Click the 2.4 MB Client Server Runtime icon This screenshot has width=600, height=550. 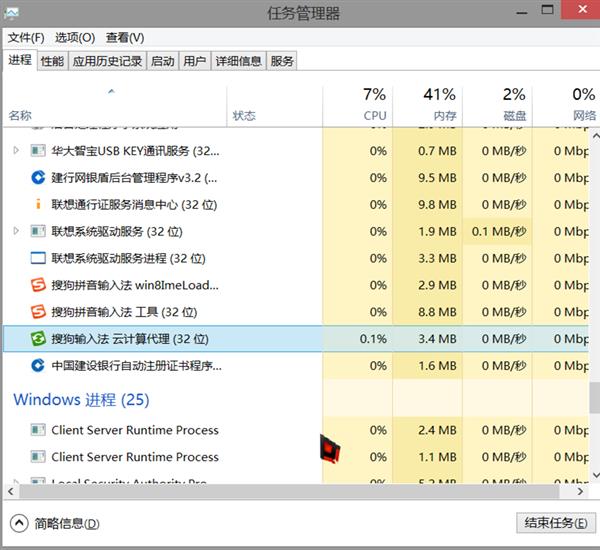point(38,430)
